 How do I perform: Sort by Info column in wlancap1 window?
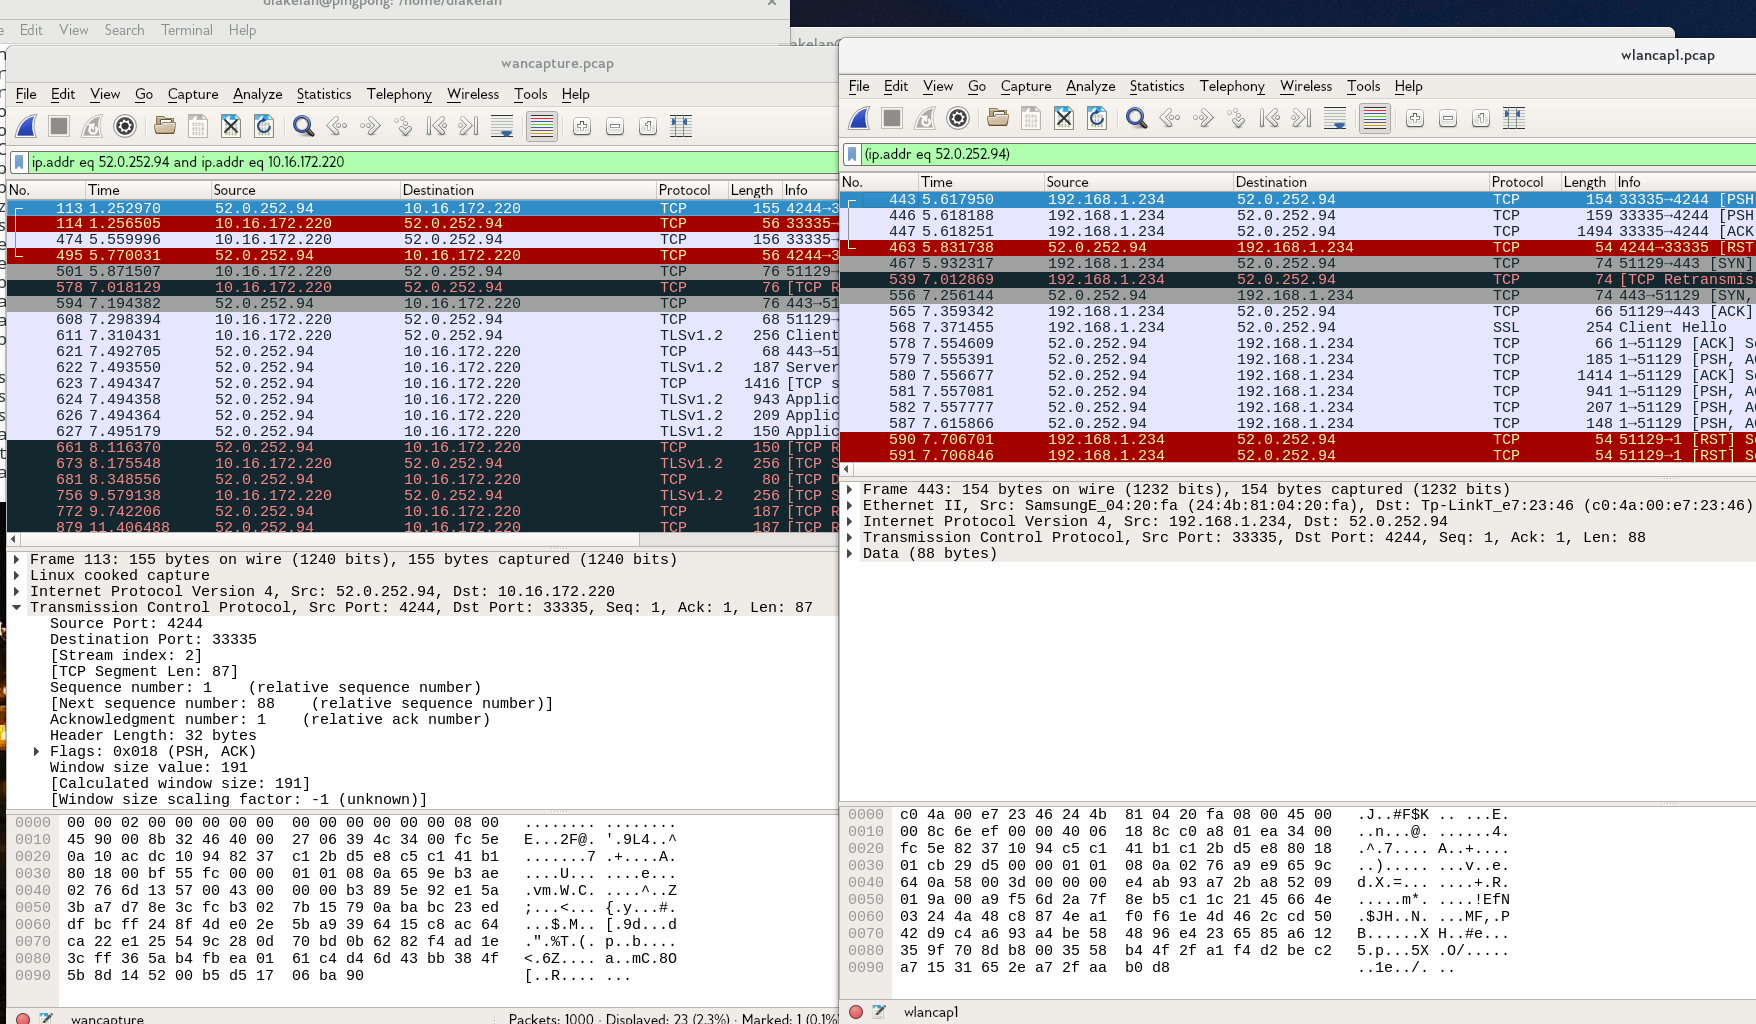click(x=1685, y=182)
